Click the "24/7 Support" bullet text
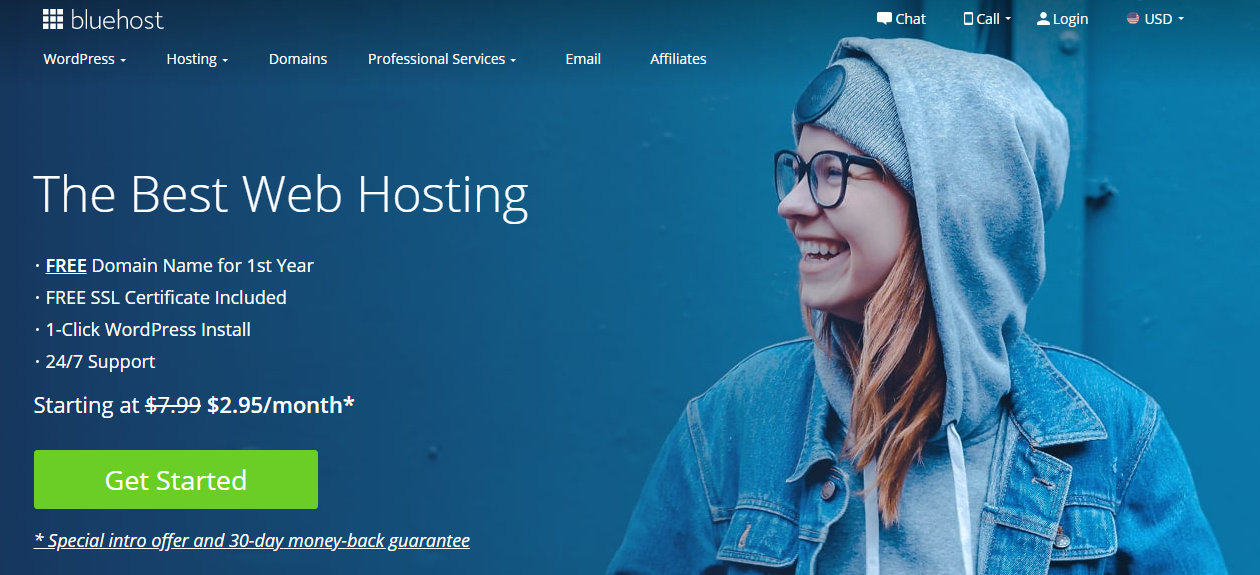1260x575 pixels. tap(100, 362)
